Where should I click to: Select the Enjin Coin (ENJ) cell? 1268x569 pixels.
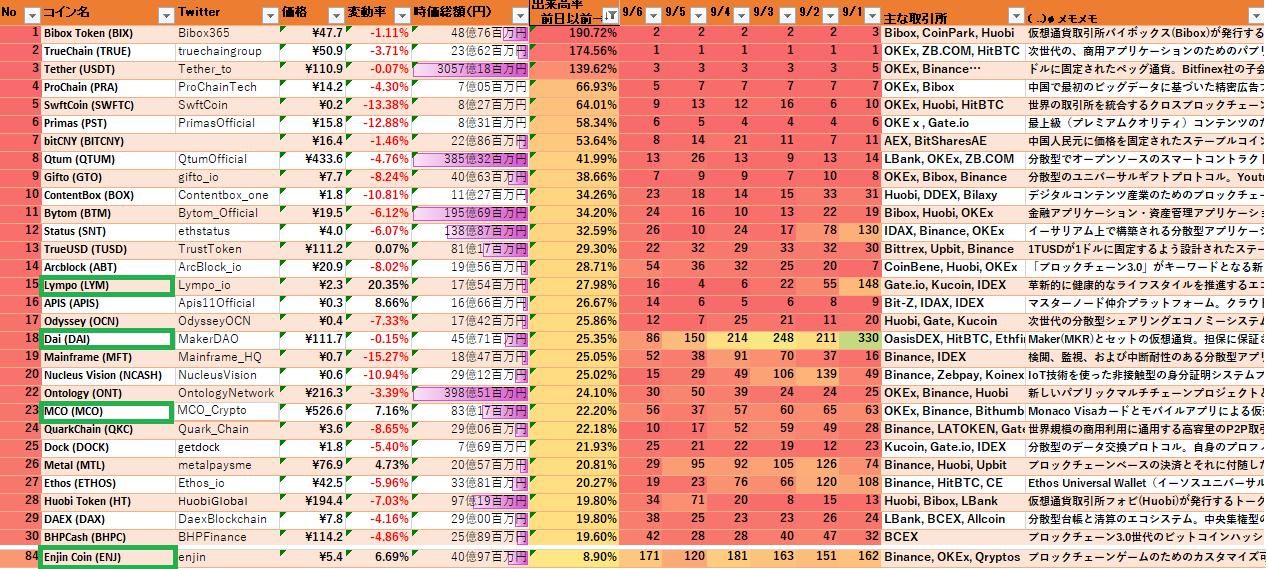click(x=105, y=557)
